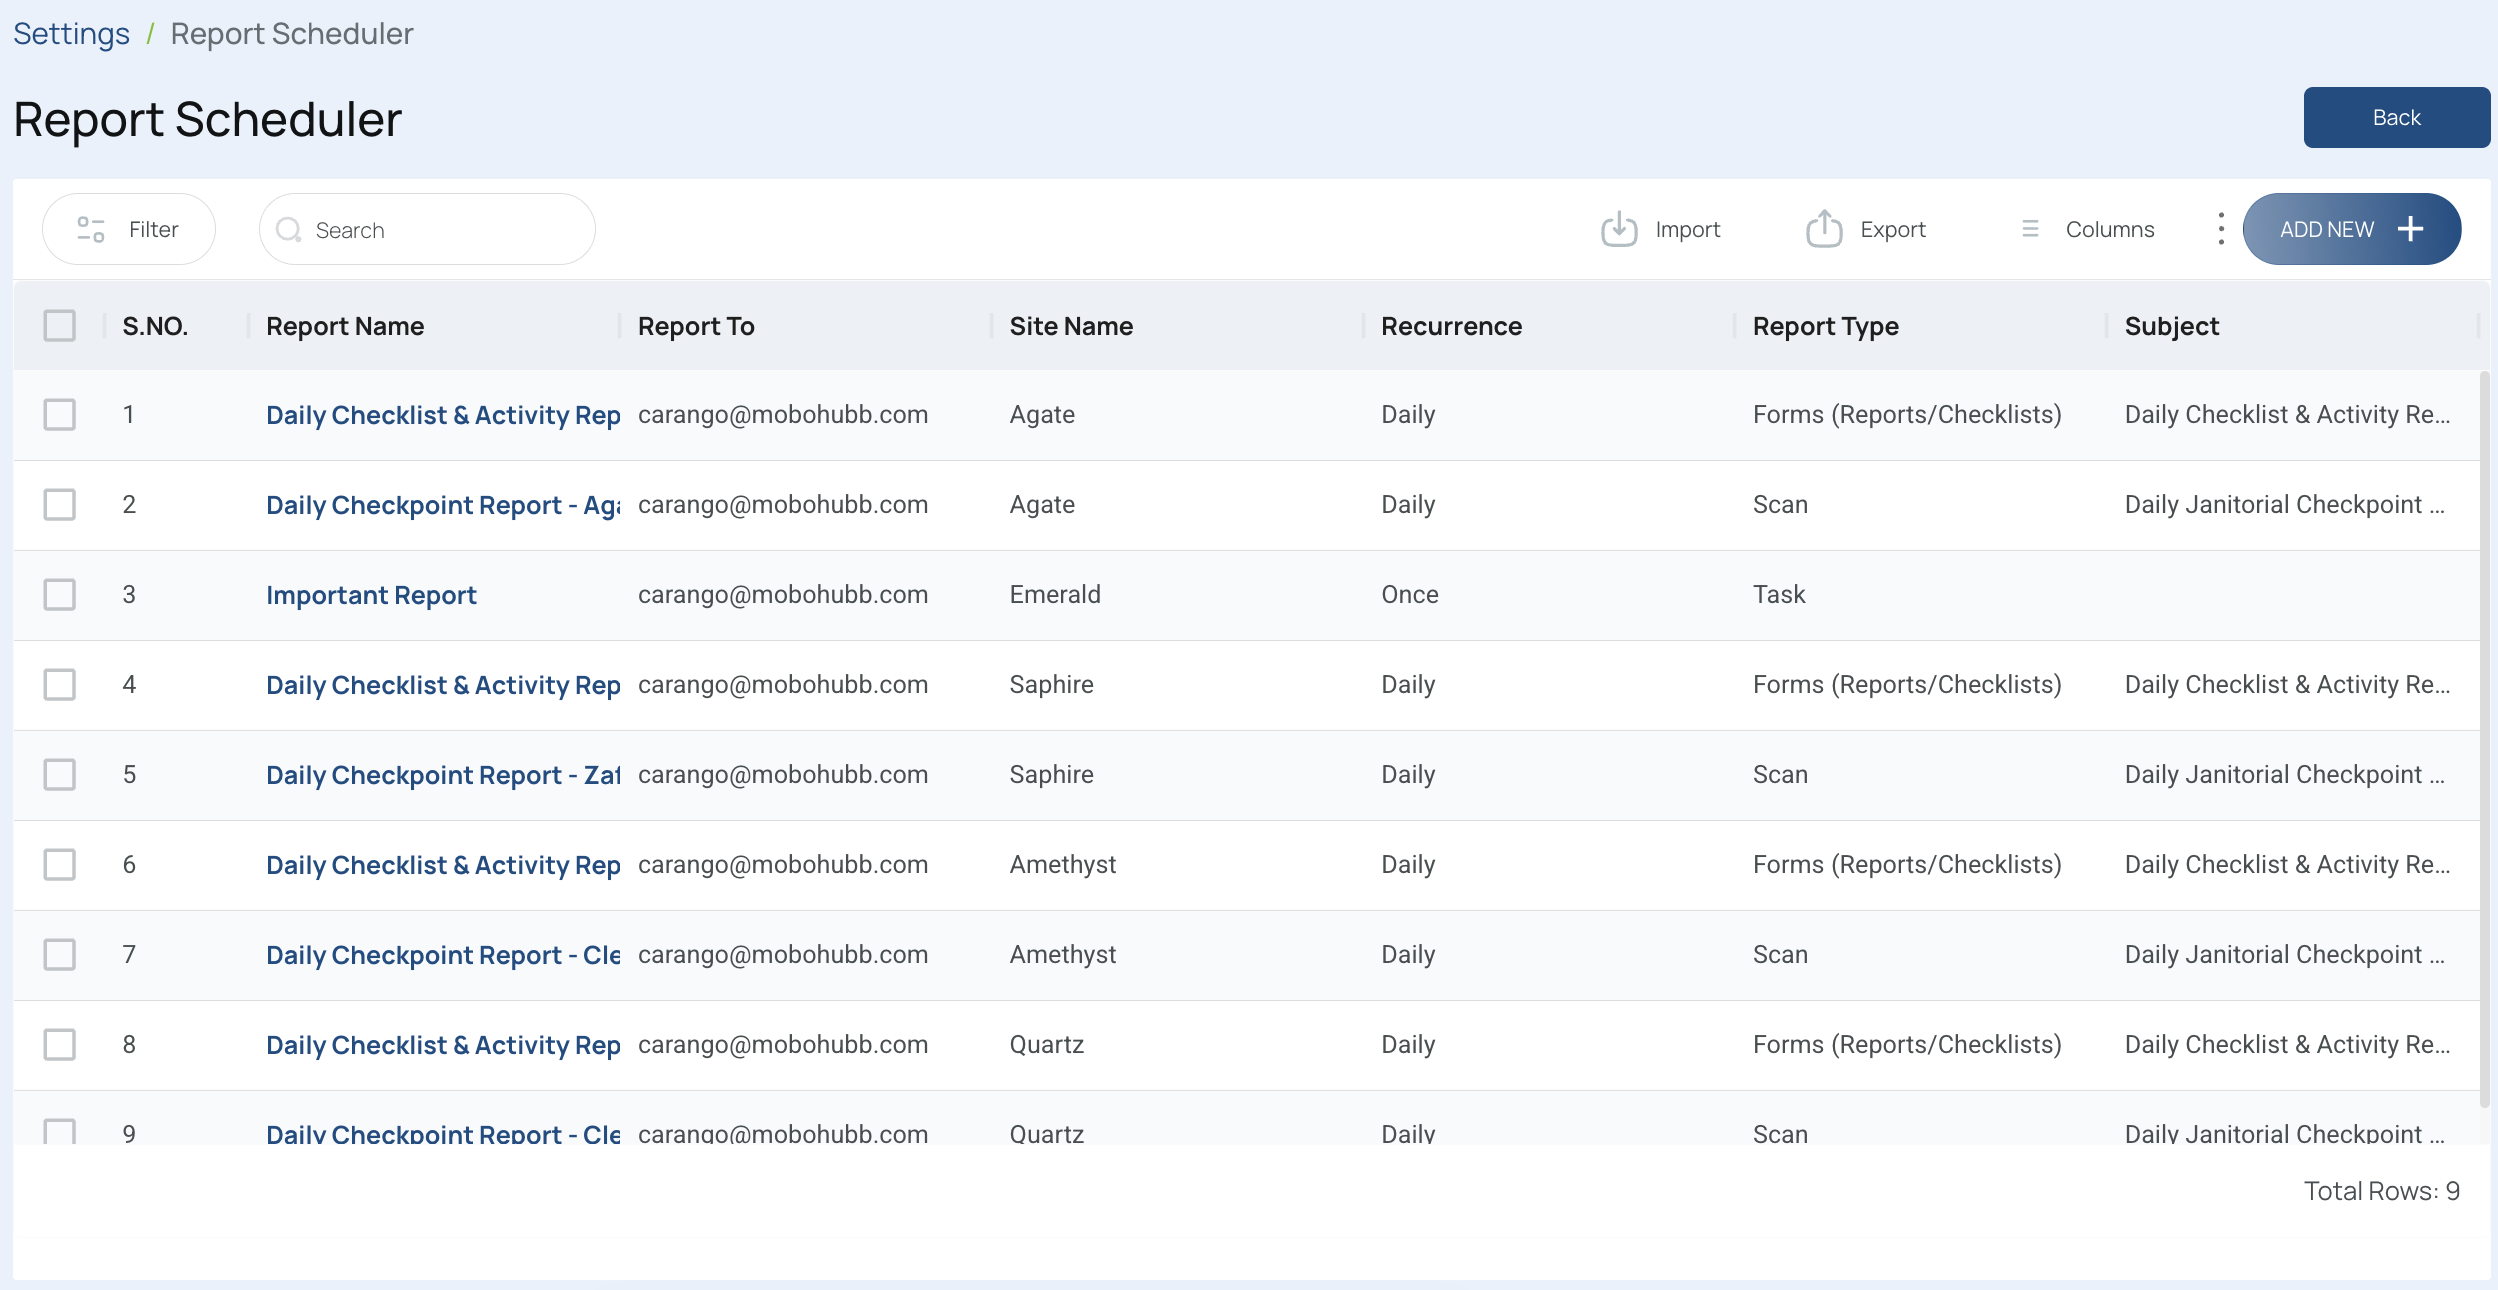Click the Report Type column header

click(1825, 326)
